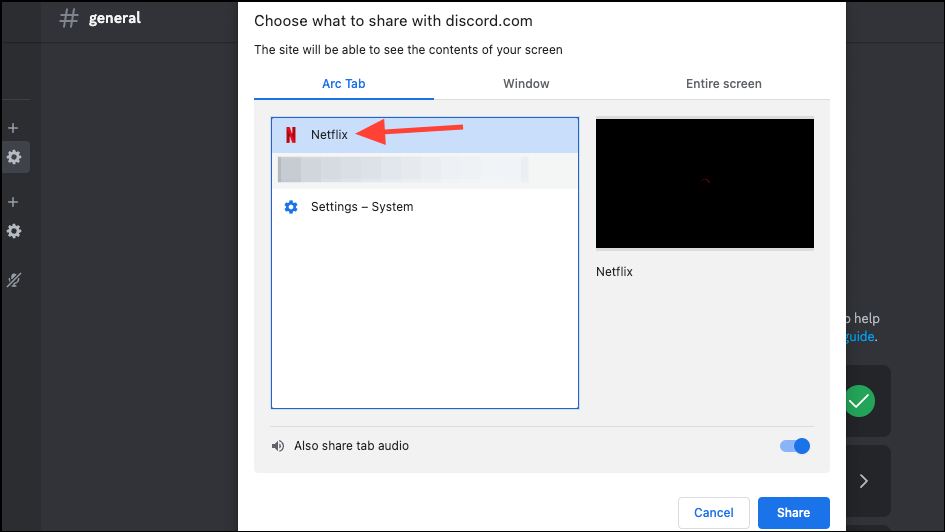Switch to the Window tab
The image size is (945, 532).
(526, 84)
